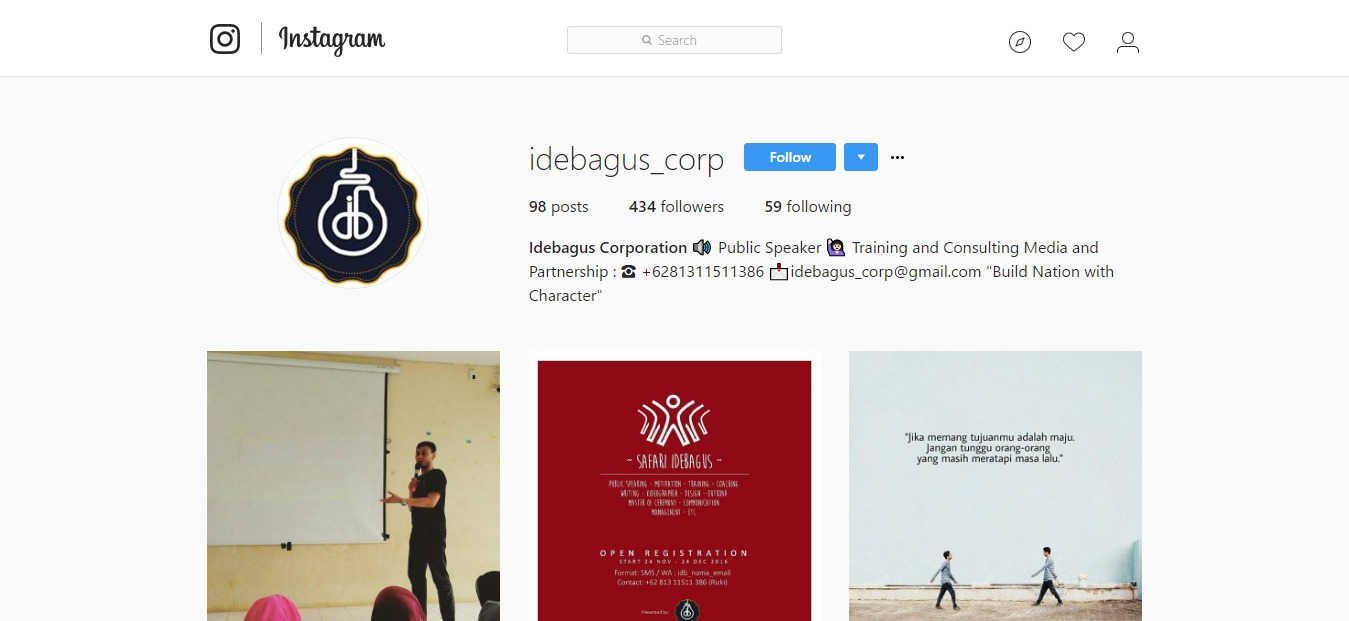The image size is (1349, 621).
Task: Select the 98 posts count
Action: tap(559, 207)
